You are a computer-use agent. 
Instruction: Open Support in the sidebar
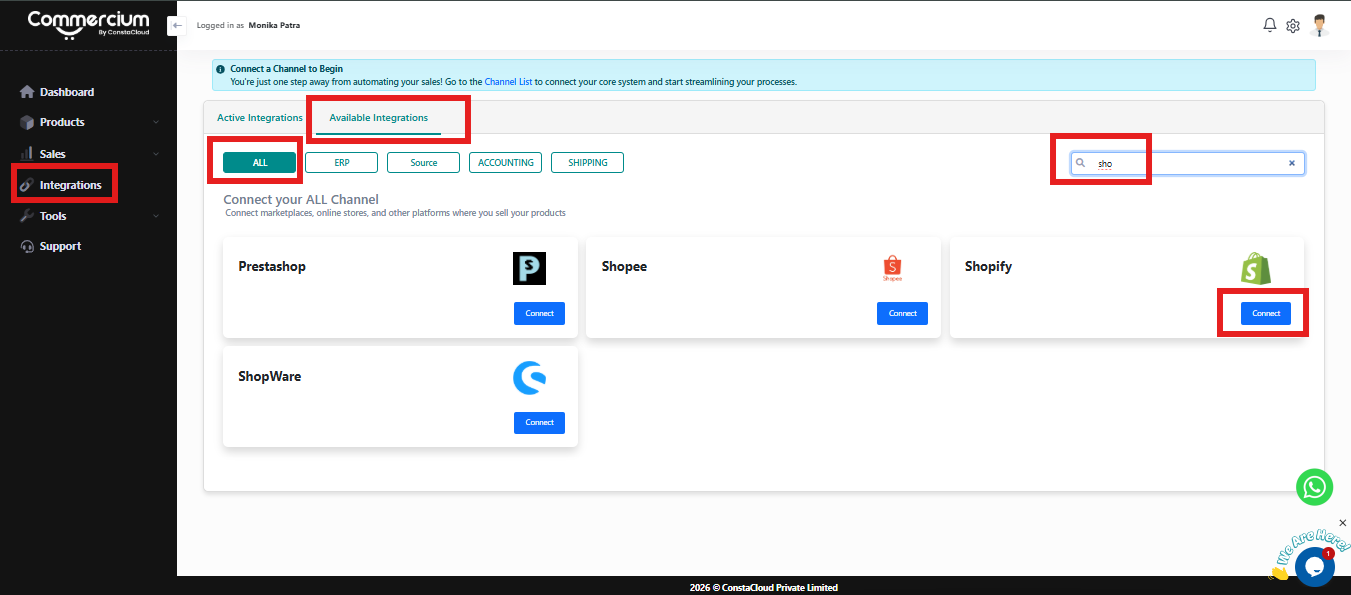60,246
